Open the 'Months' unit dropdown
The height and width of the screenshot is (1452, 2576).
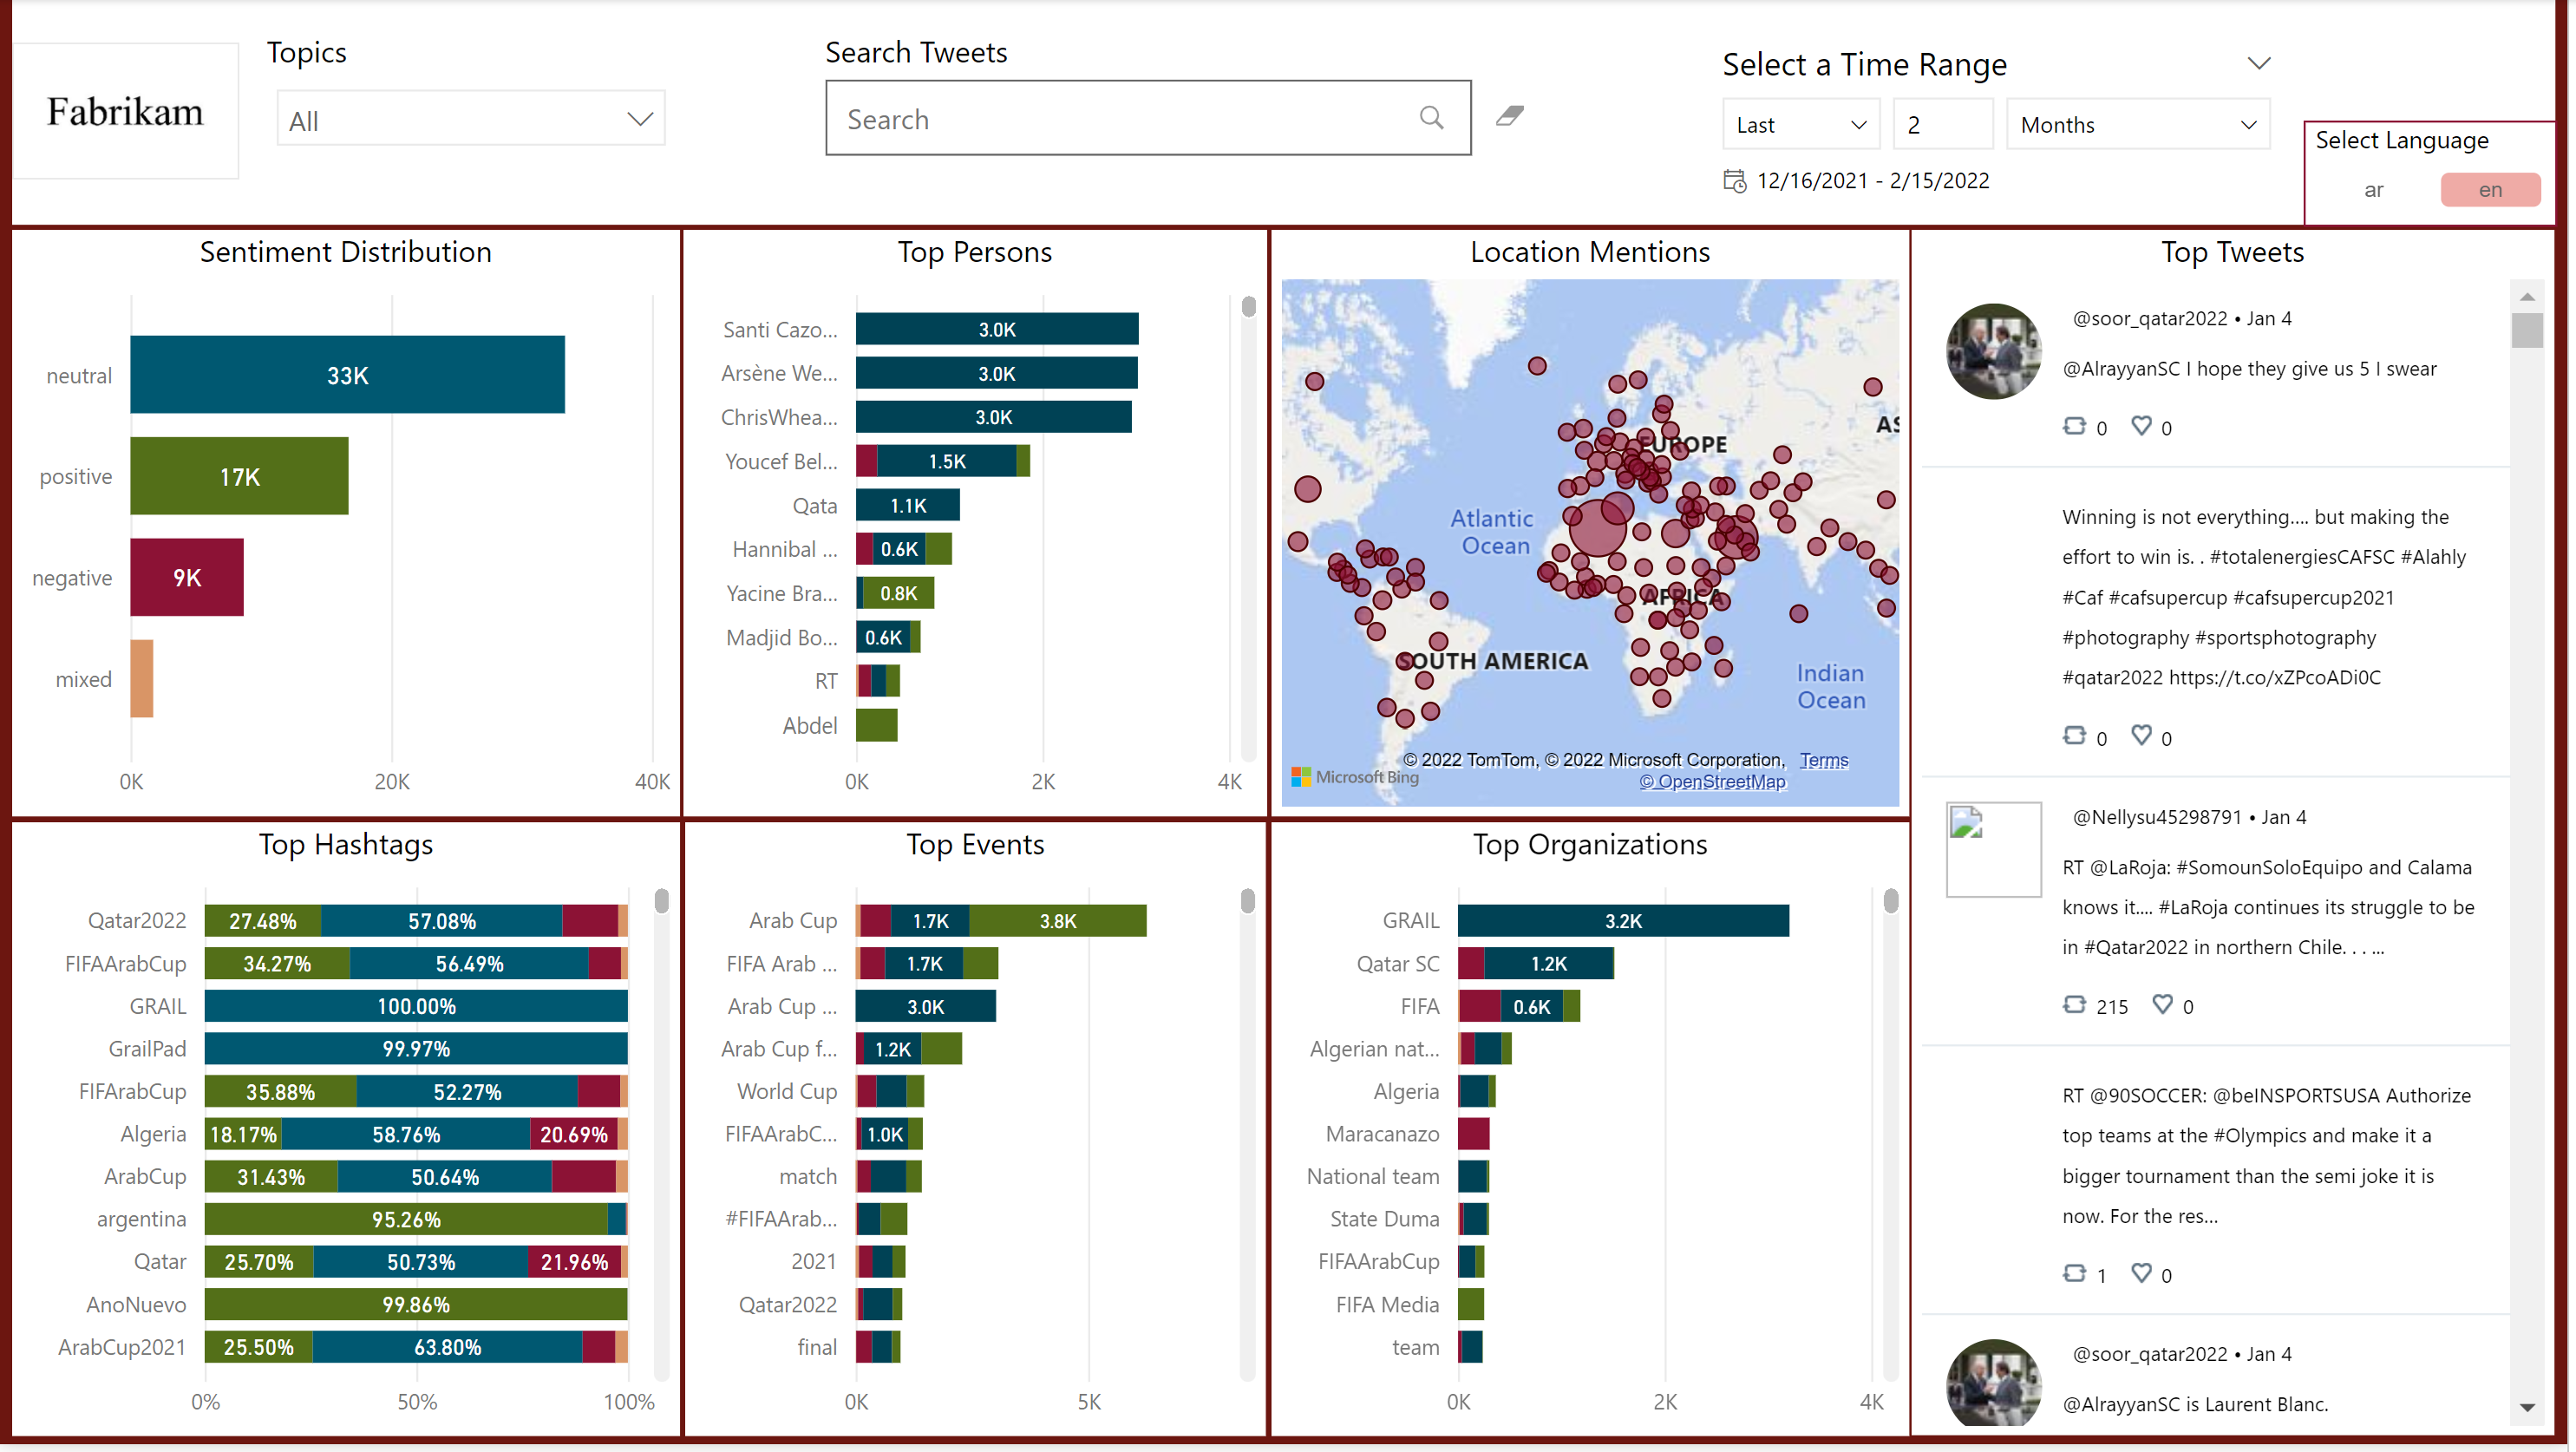coord(2137,125)
